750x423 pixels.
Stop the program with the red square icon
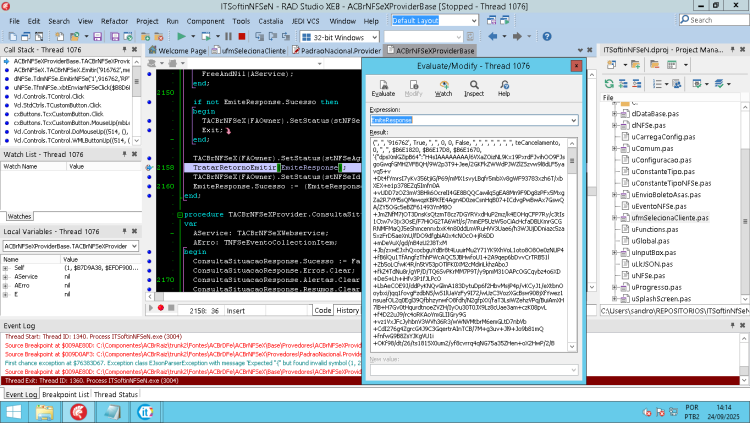coord(242,36)
